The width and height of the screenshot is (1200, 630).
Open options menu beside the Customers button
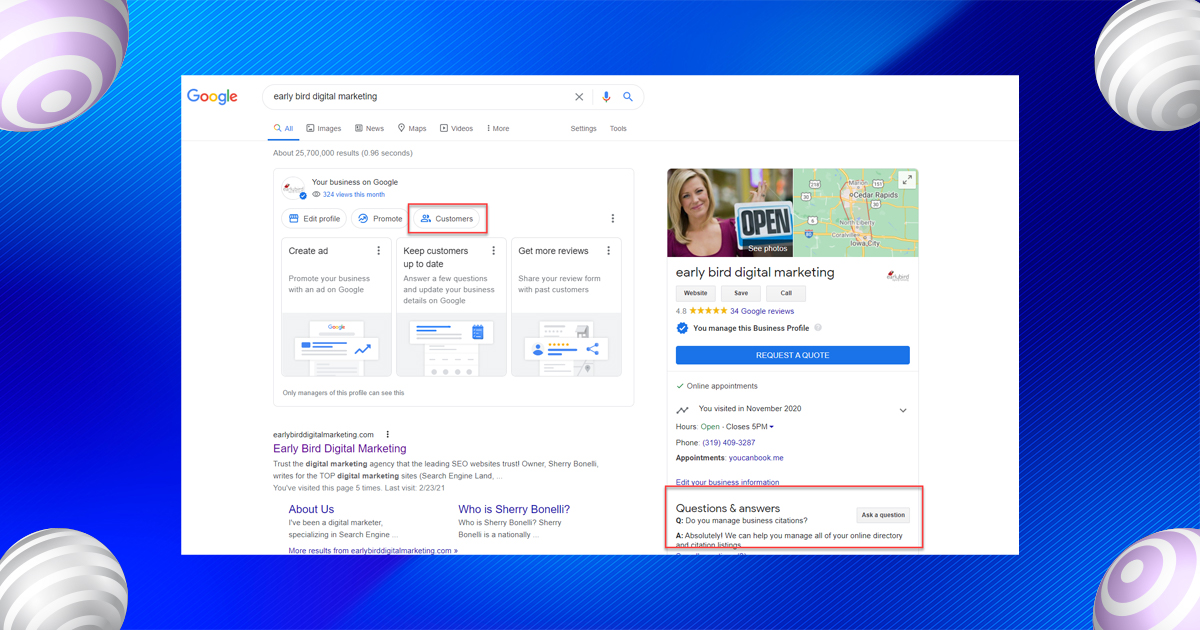(x=613, y=218)
